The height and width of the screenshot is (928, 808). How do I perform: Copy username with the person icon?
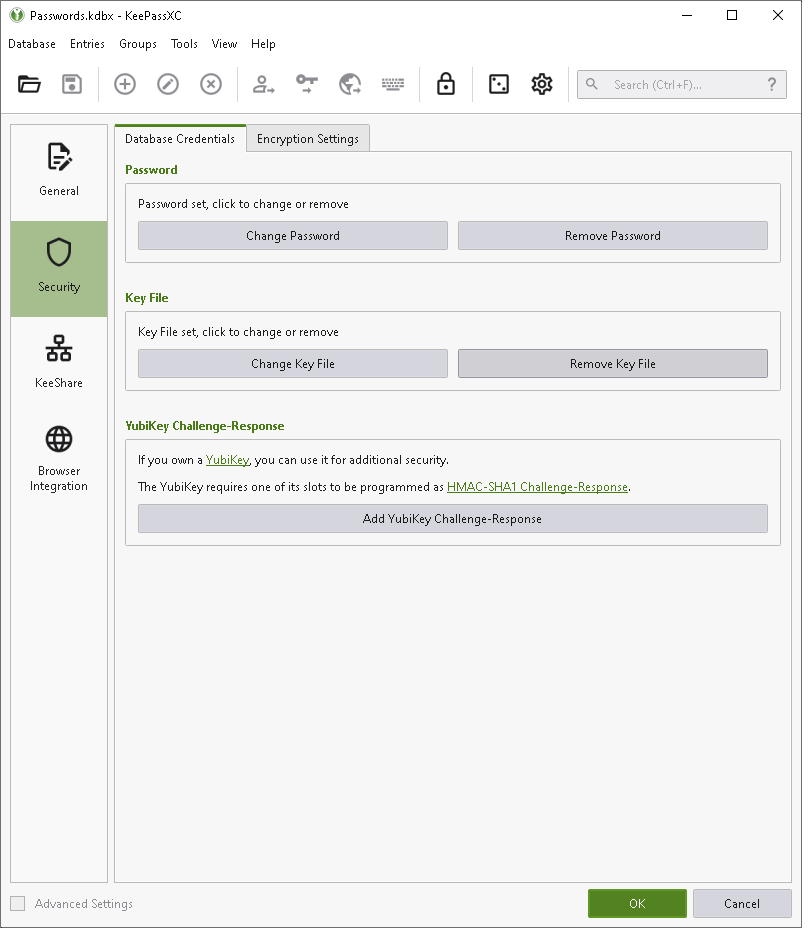click(x=263, y=84)
